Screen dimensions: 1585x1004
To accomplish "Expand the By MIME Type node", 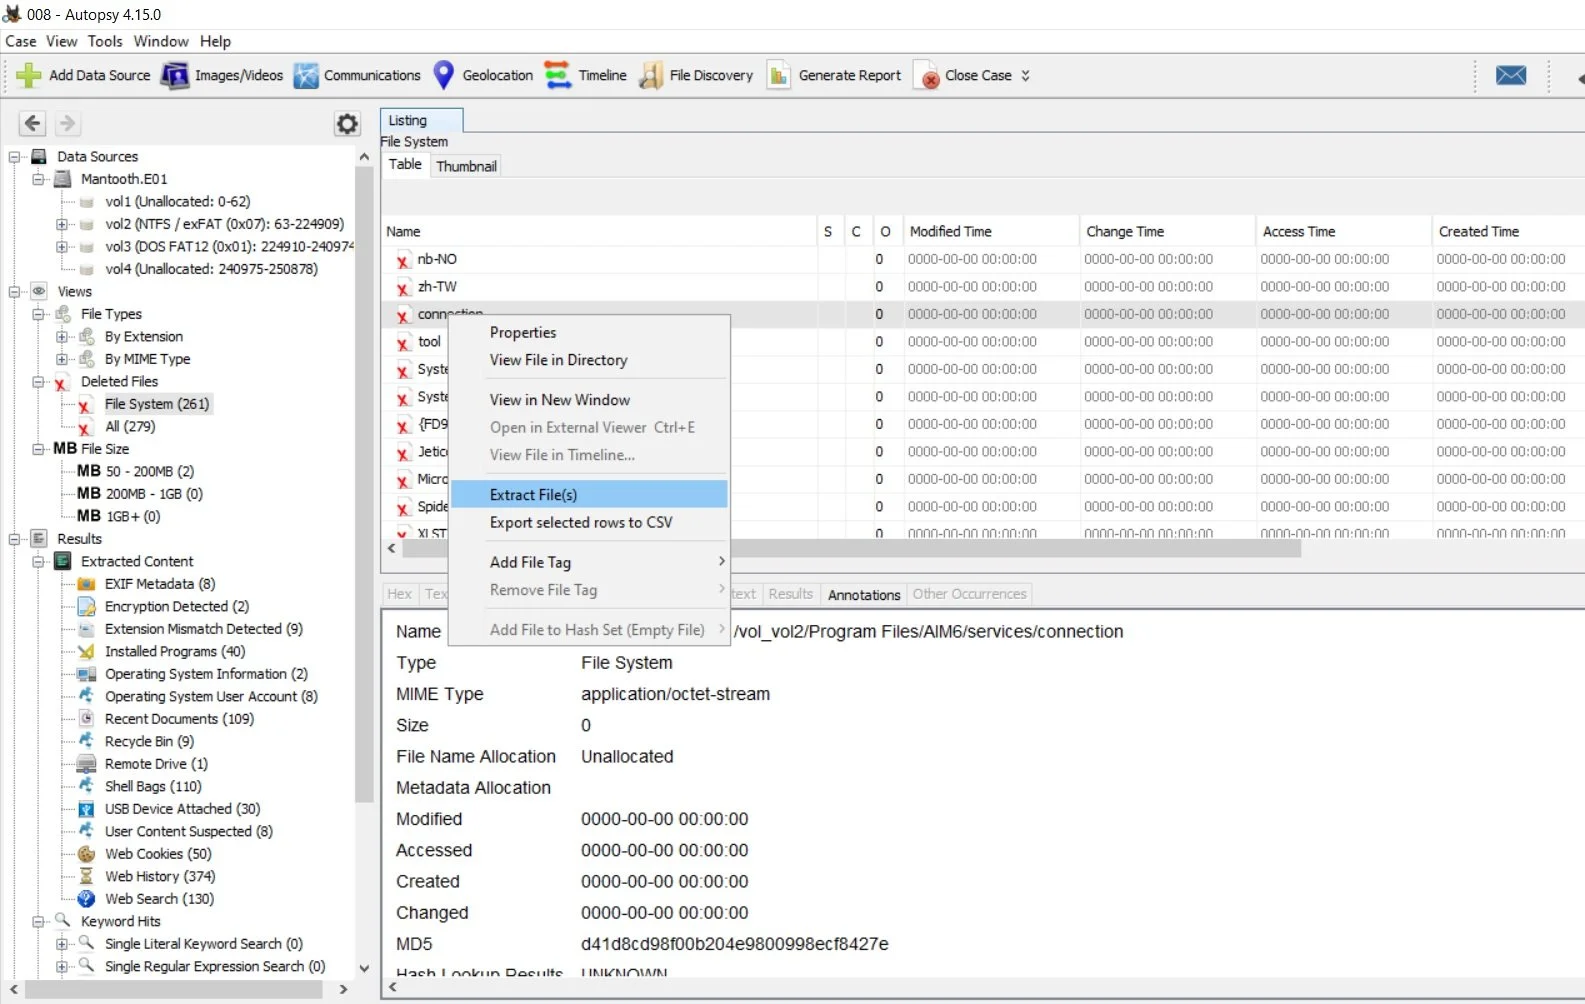I will pyautogui.click(x=62, y=359).
